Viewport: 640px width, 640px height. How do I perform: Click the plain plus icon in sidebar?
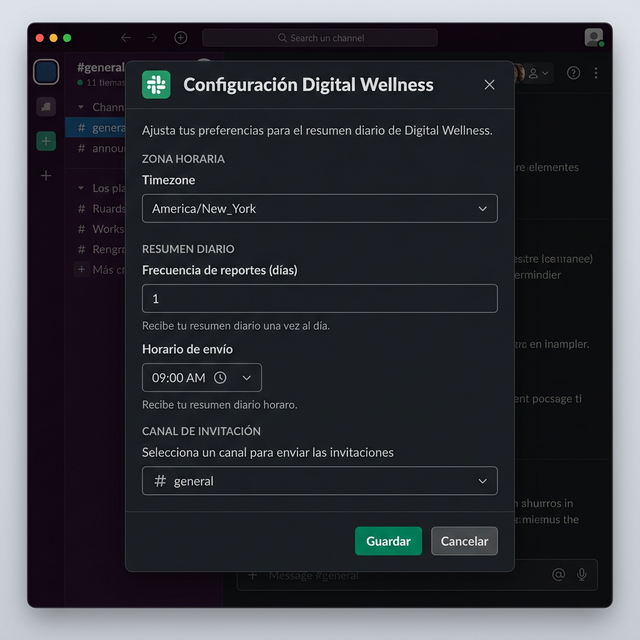click(46, 176)
